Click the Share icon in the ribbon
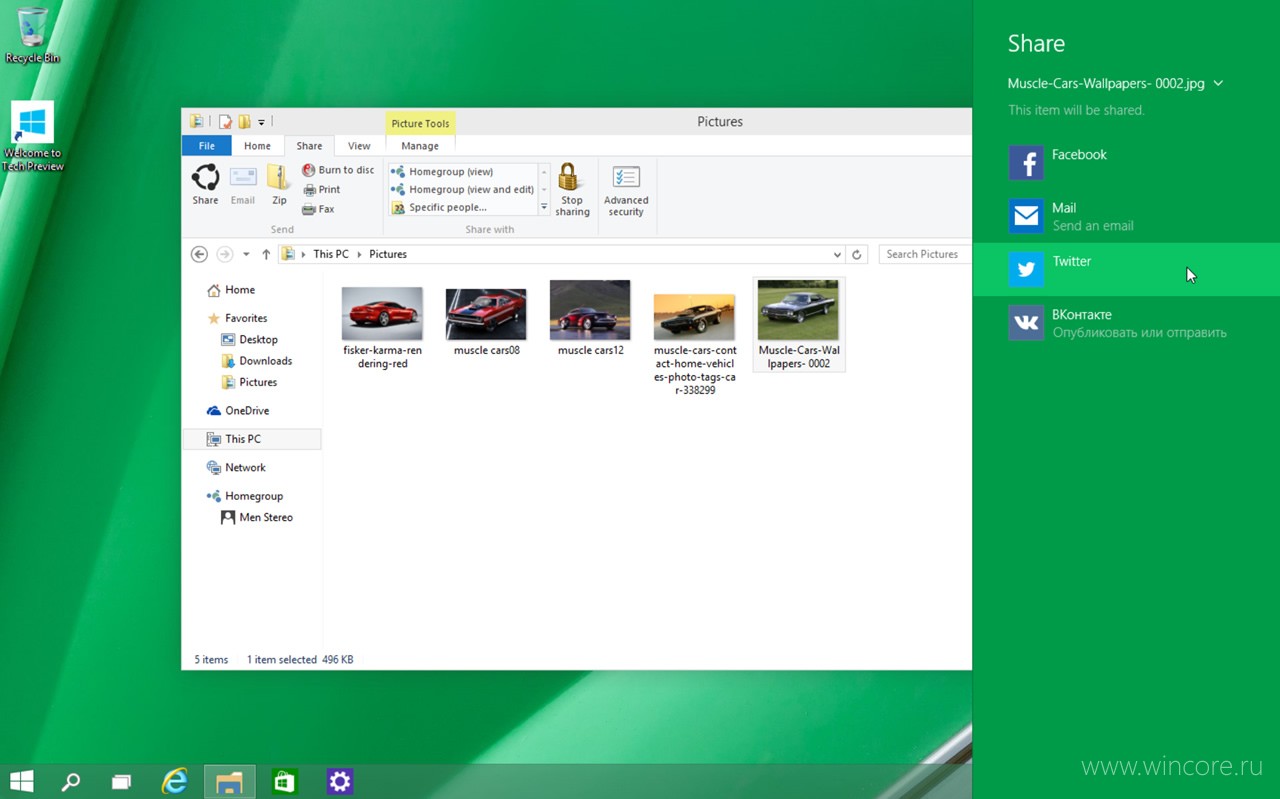1280x799 pixels. [205, 185]
